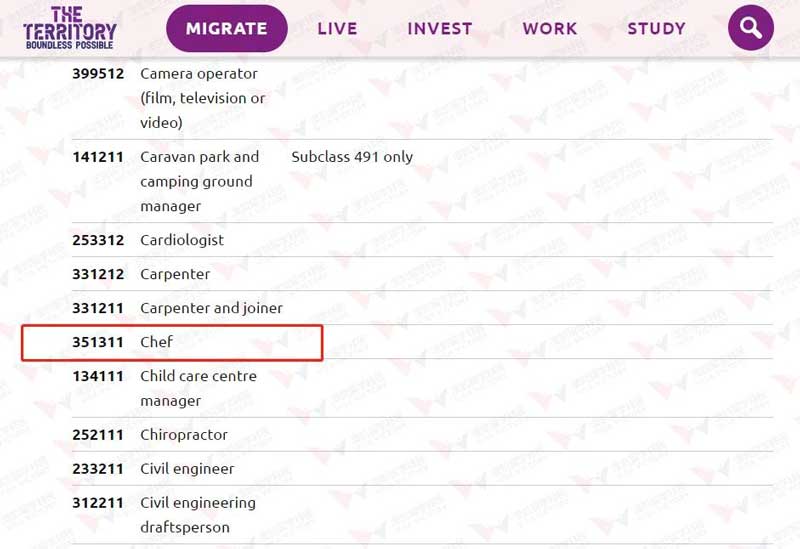The image size is (800, 549).
Task: Select Caravan park and camping ground manager
Action: (x=199, y=181)
